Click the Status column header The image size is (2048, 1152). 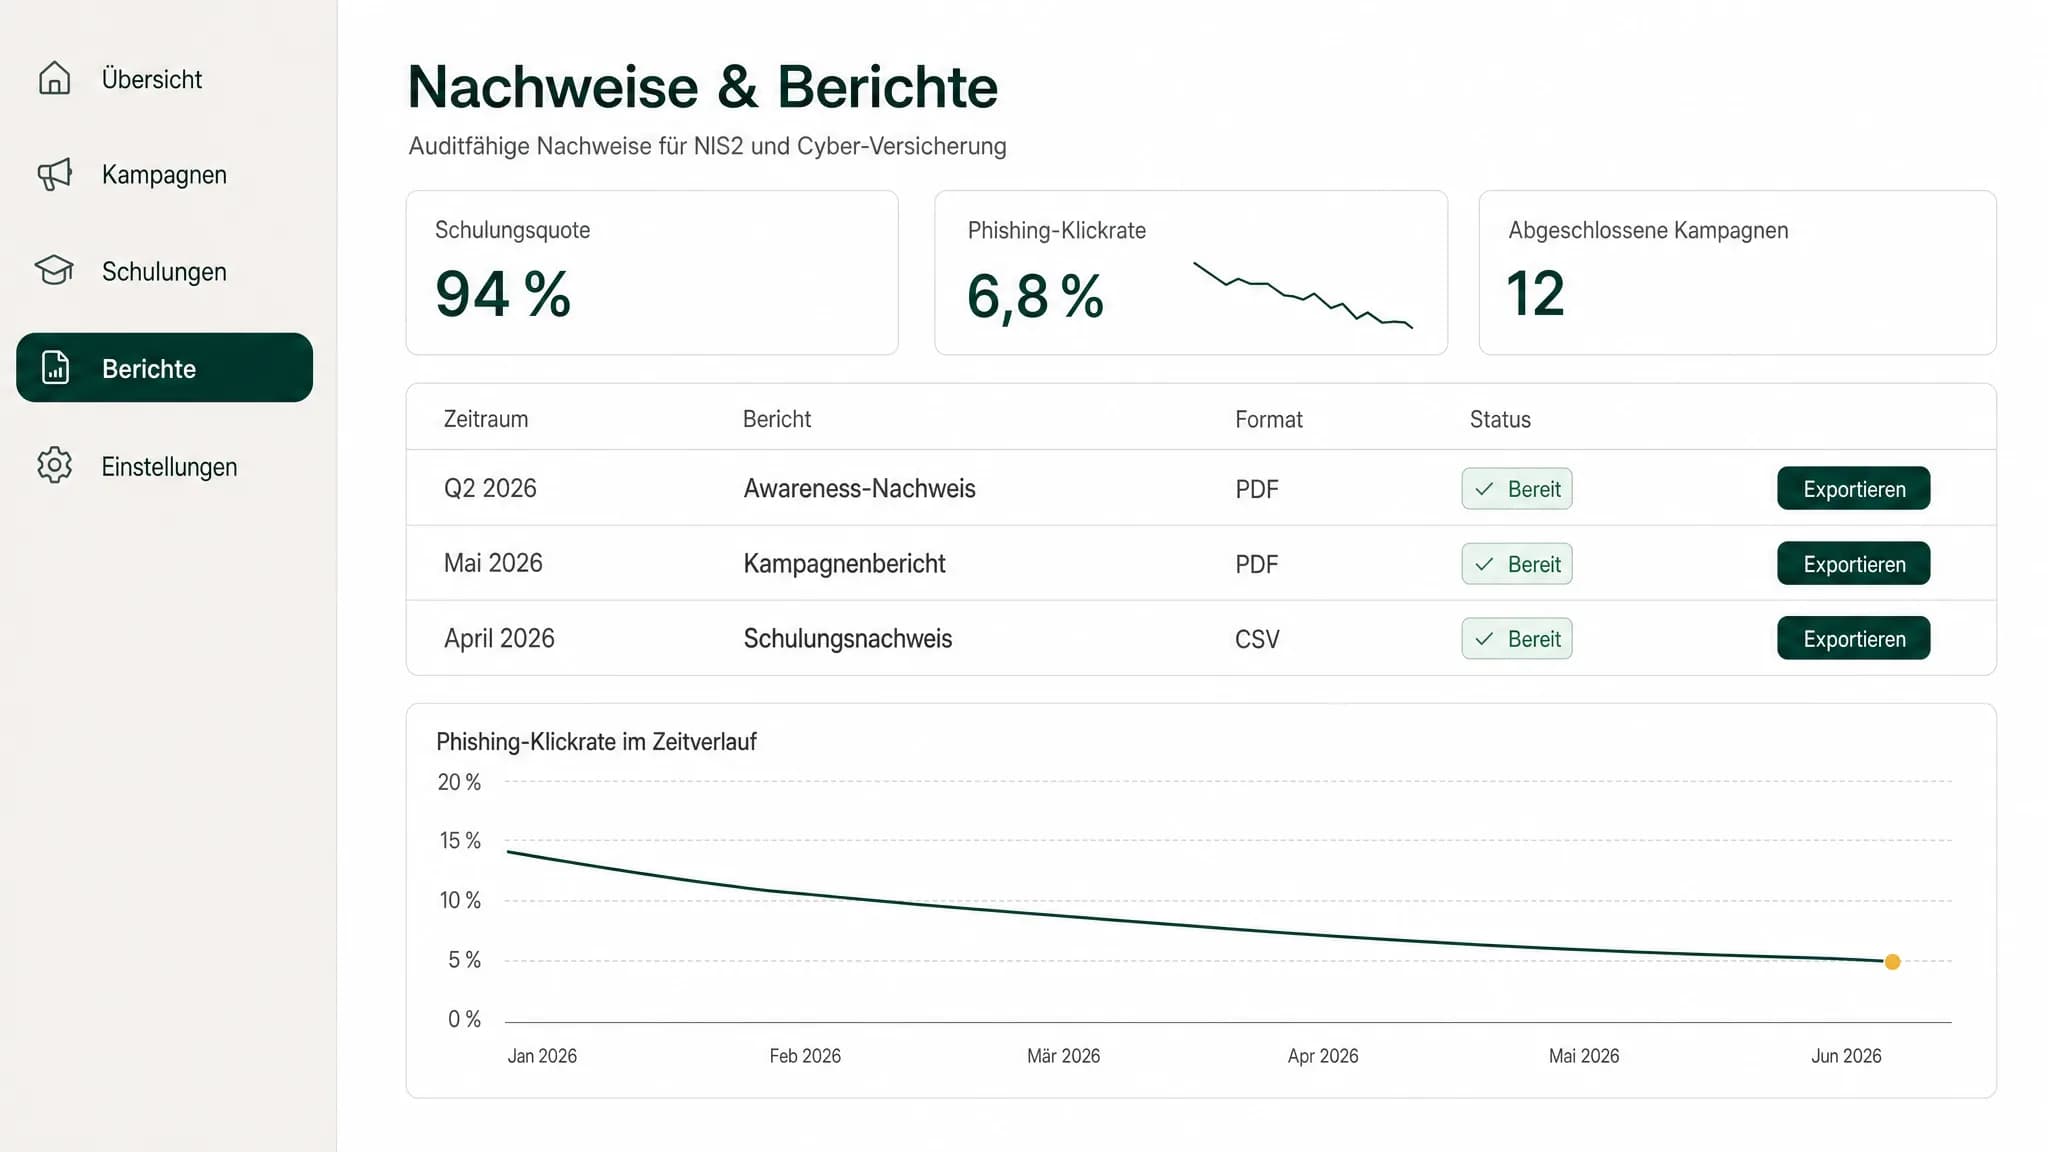click(x=1500, y=419)
